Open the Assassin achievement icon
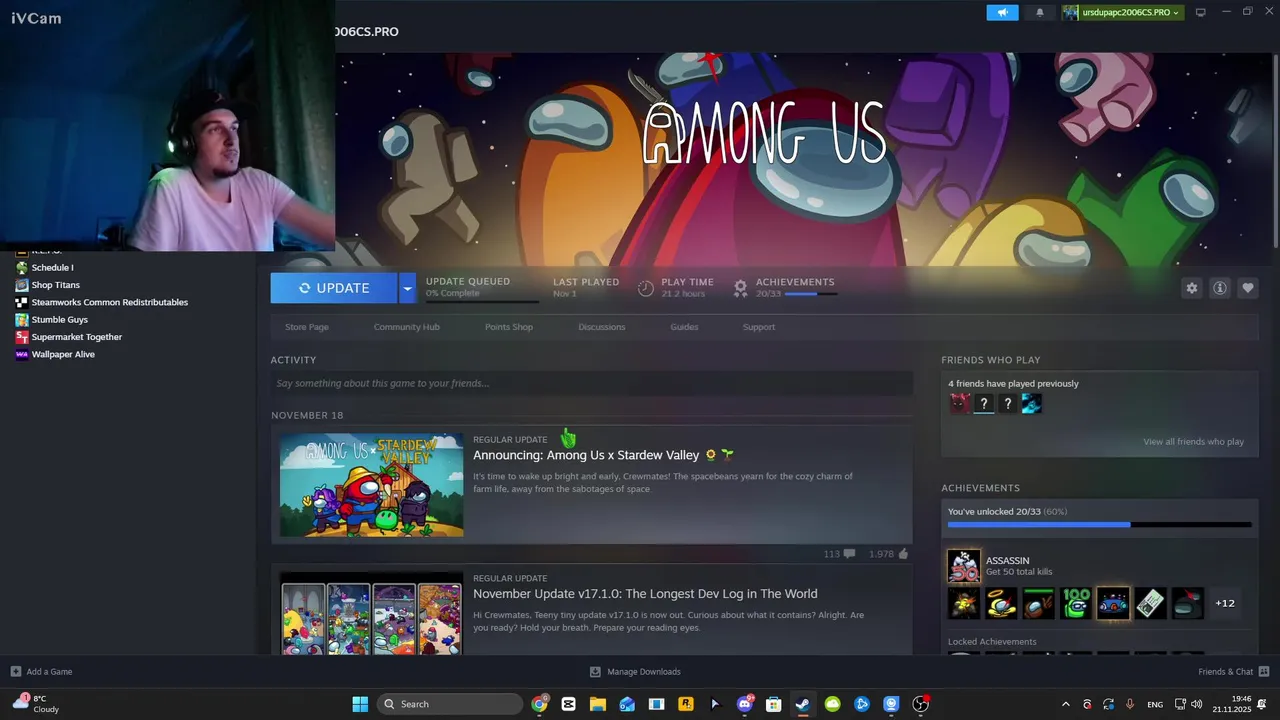Screen dimensions: 1280x720 [x=964, y=566]
